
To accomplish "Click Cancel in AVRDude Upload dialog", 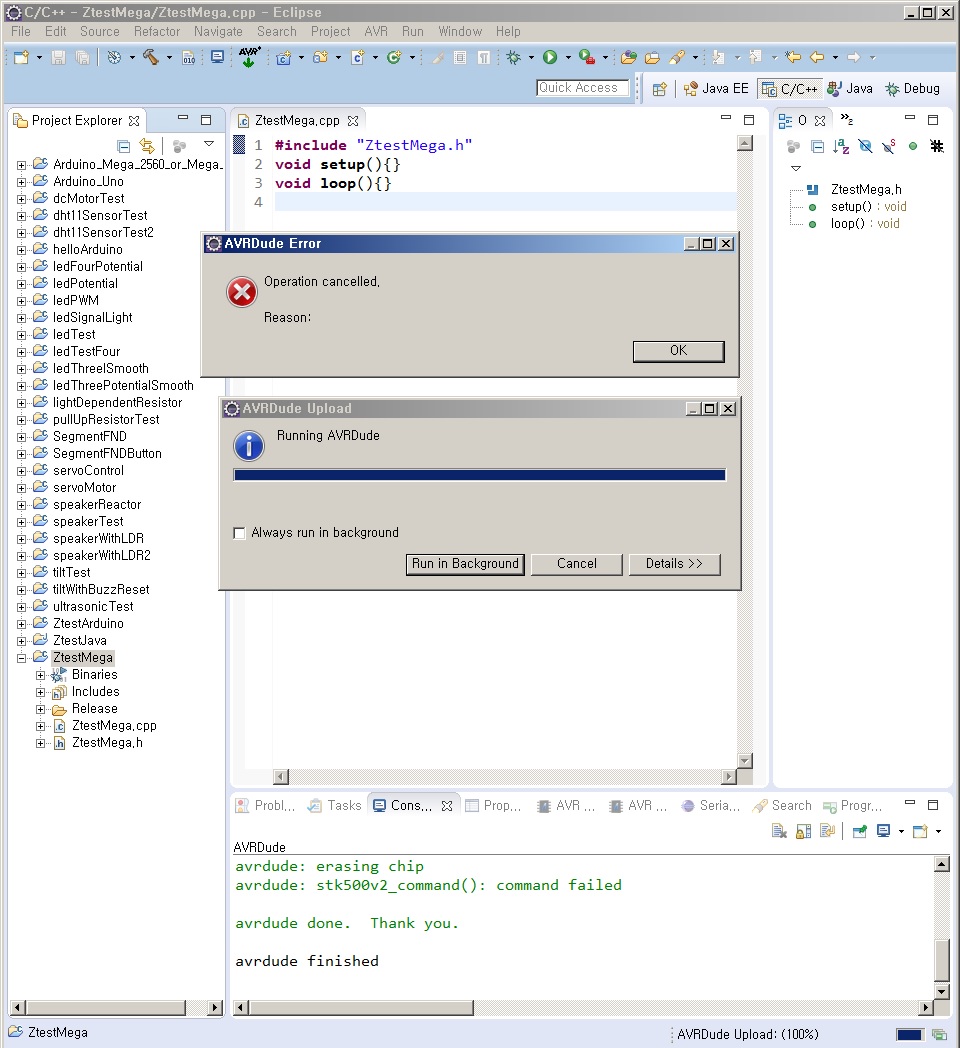I will click(577, 564).
